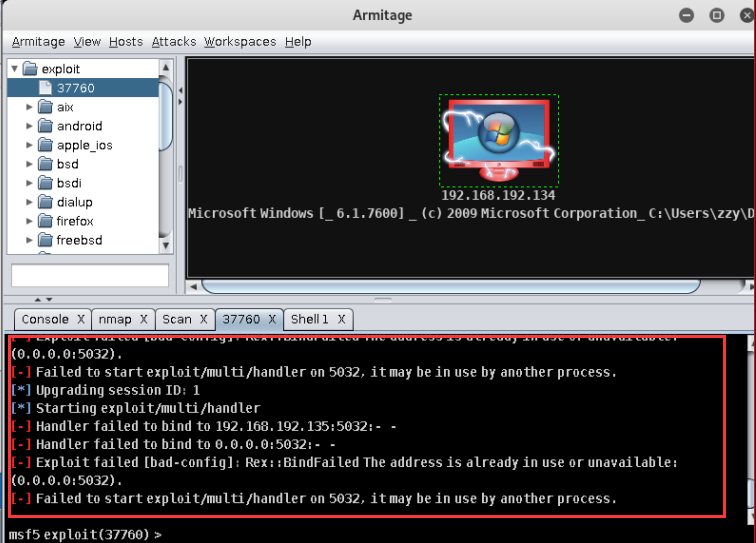This screenshot has height=543, width=756.
Task: Expand the aix folder
Action: point(29,107)
